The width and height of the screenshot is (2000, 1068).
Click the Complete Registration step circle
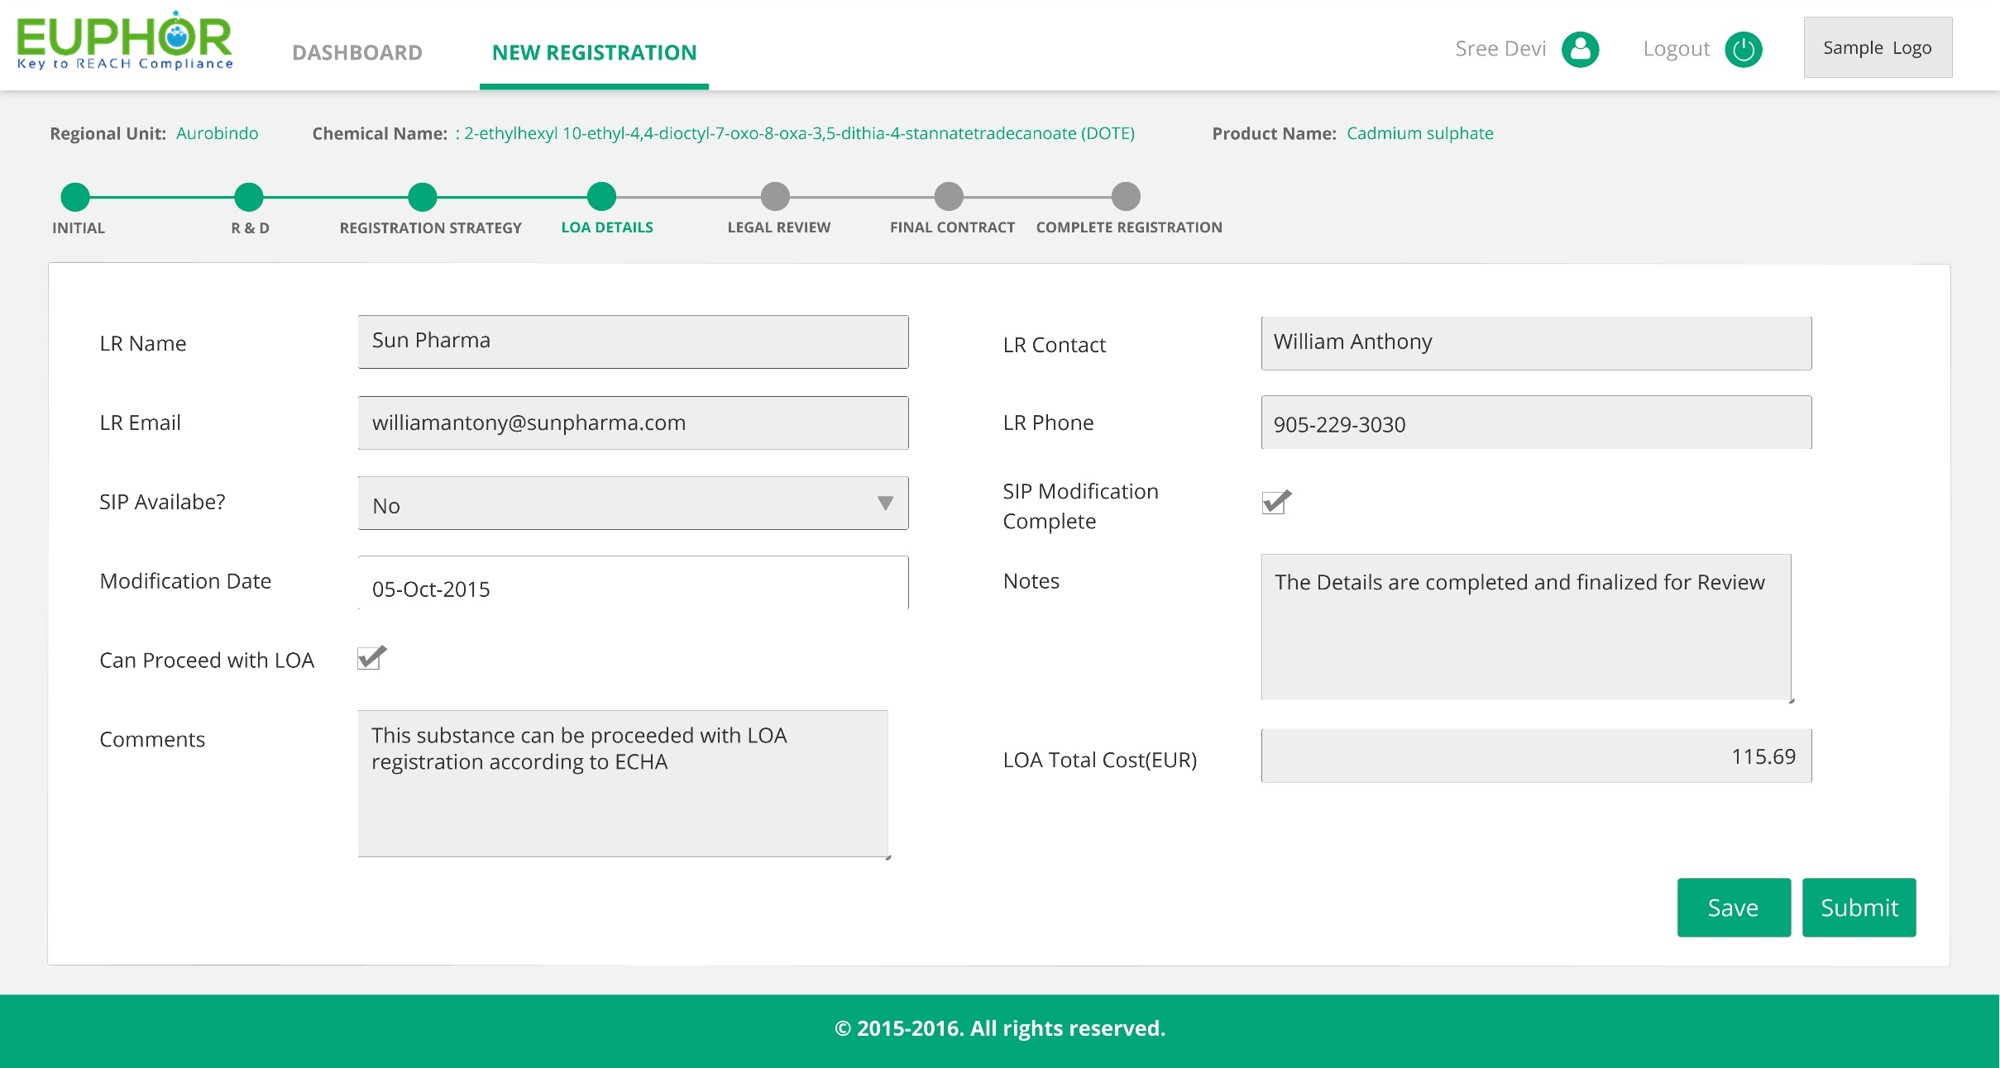pos(1126,197)
